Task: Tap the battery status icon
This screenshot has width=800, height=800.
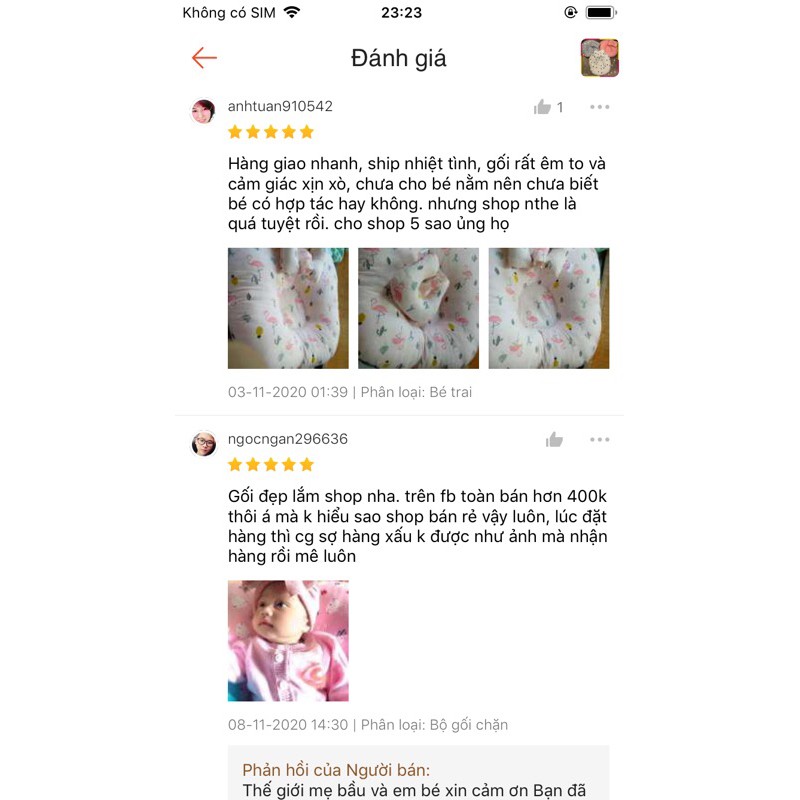Action: (x=601, y=12)
